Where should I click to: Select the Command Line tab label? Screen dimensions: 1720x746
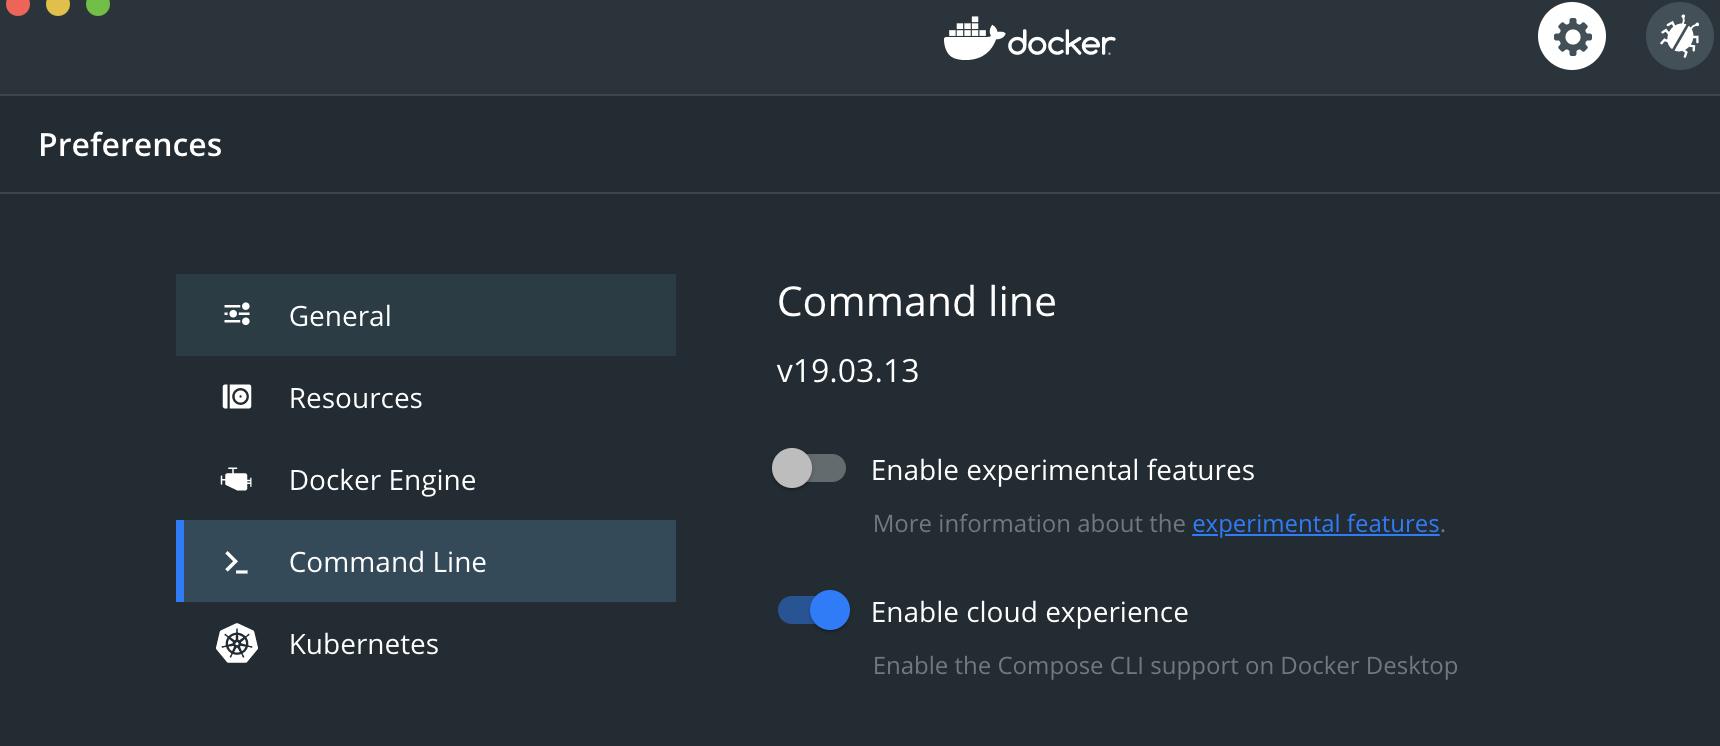coord(387,562)
